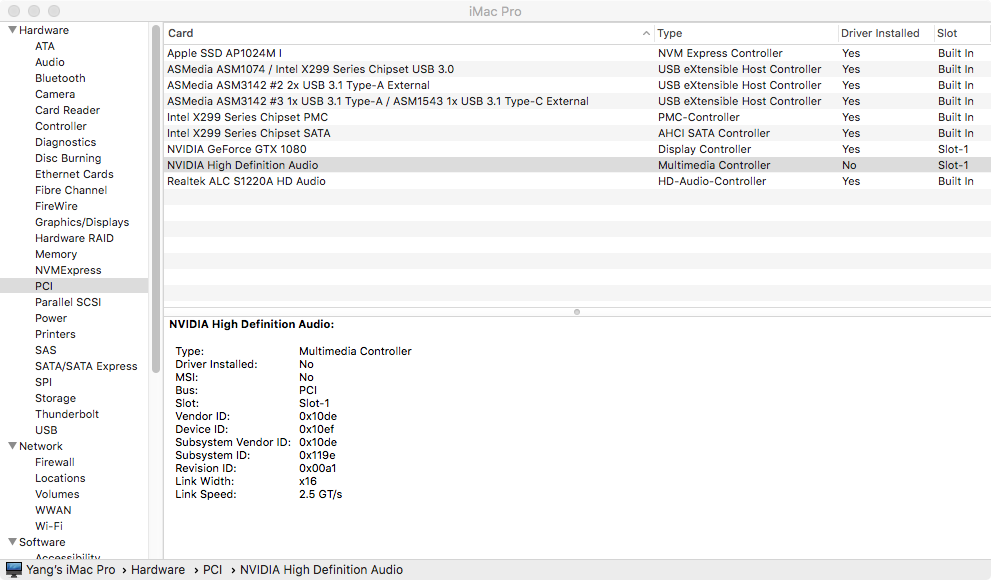Select NVMExpress in the sidebar

(68, 270)
